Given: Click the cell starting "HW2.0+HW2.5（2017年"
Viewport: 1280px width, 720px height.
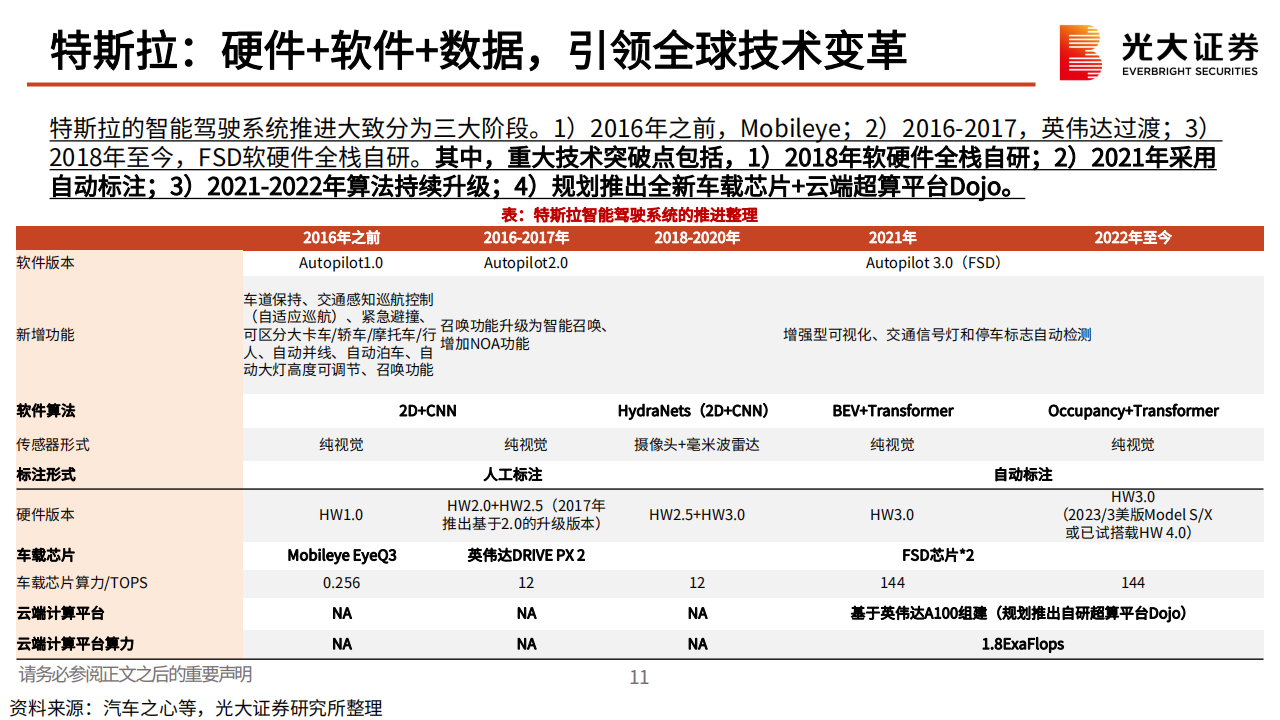Looking at the screenshot, I should click(x=525, y=515).
